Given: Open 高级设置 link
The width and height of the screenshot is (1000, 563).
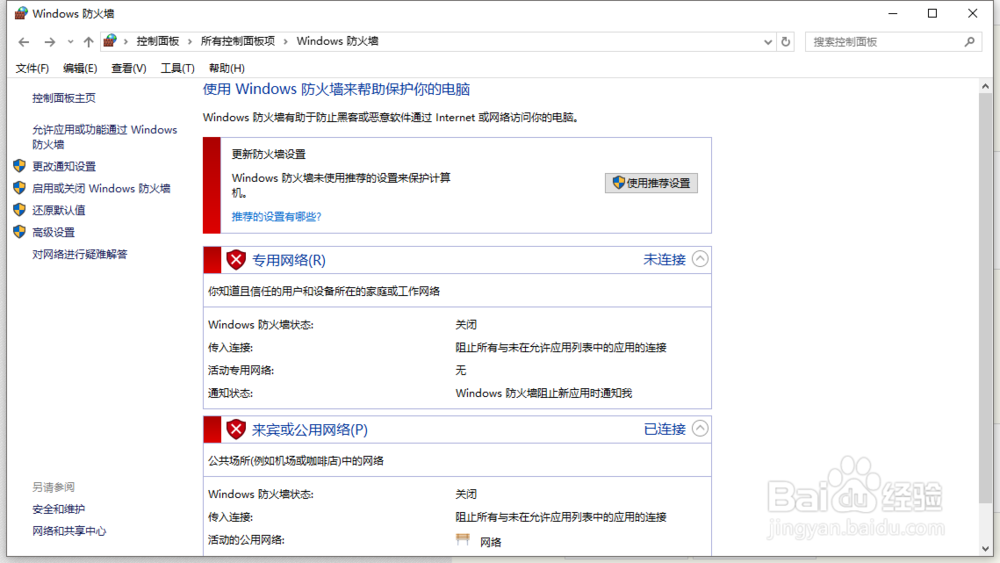Looking at the screenshot, I should 54,233.
